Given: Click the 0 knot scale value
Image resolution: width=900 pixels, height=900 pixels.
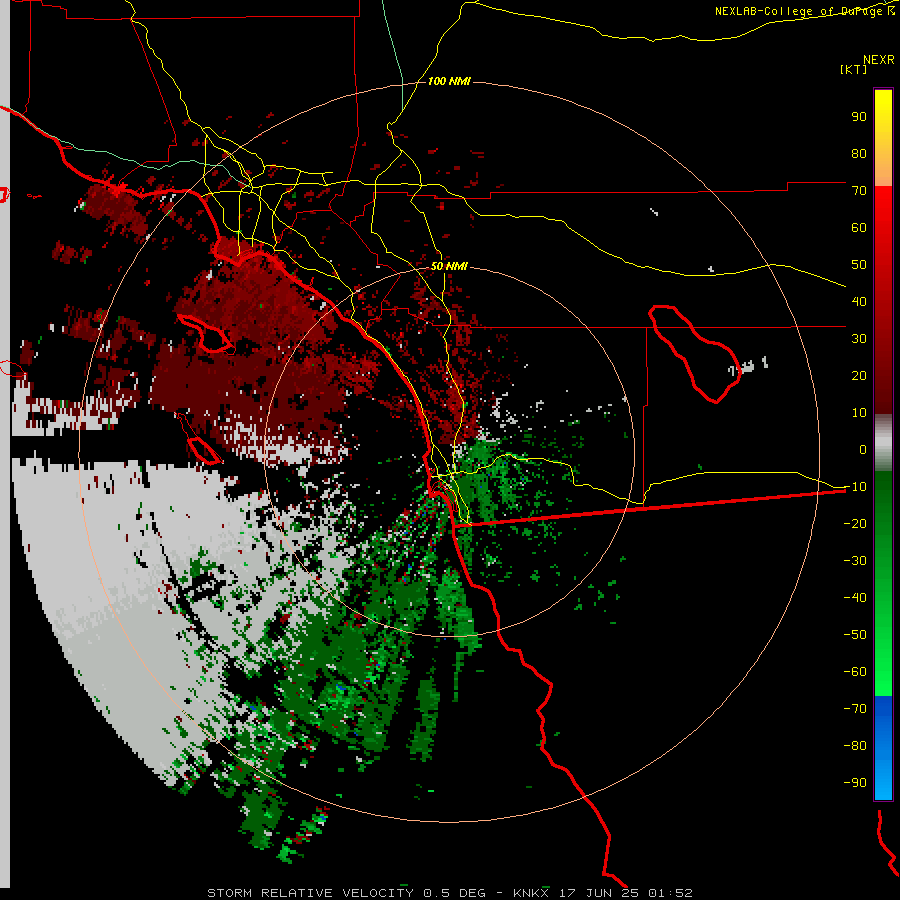Looking at the screenshot, I should (863, 449).
